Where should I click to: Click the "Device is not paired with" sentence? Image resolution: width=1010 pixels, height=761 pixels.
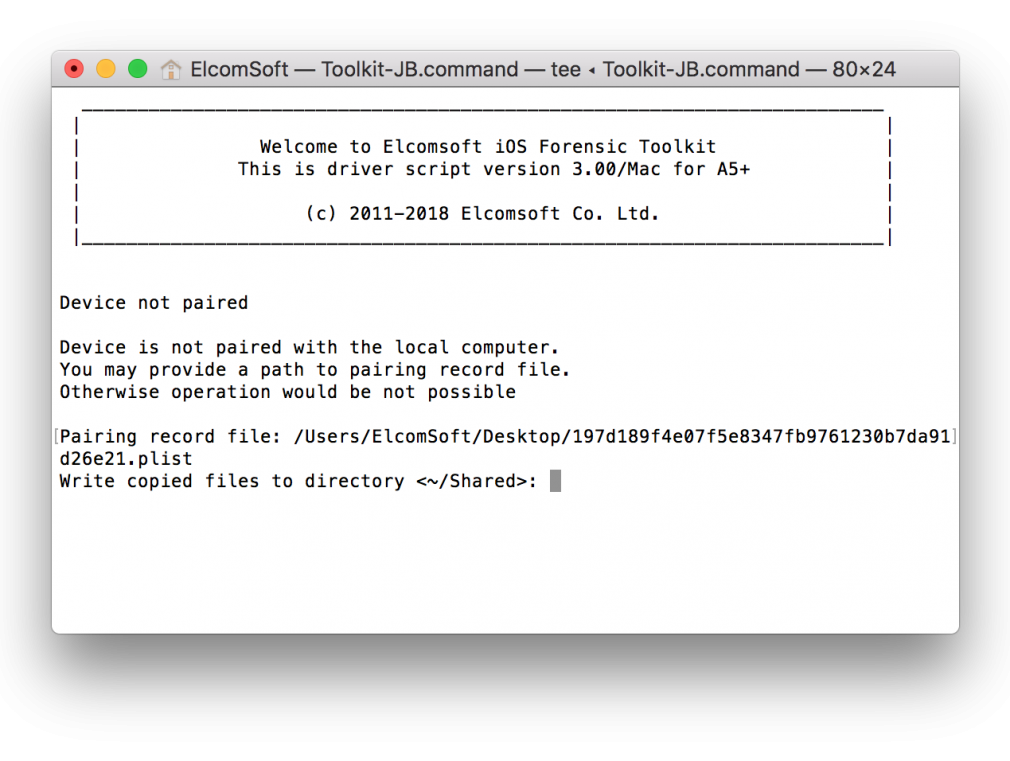[x=309, y=347]
